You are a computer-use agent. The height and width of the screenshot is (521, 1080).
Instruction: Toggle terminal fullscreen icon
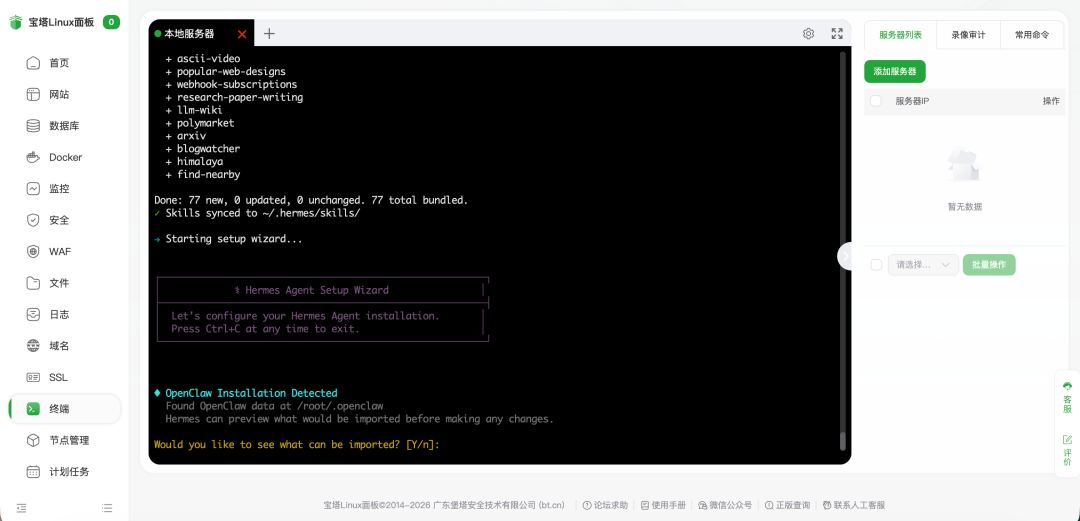(837, 34)
